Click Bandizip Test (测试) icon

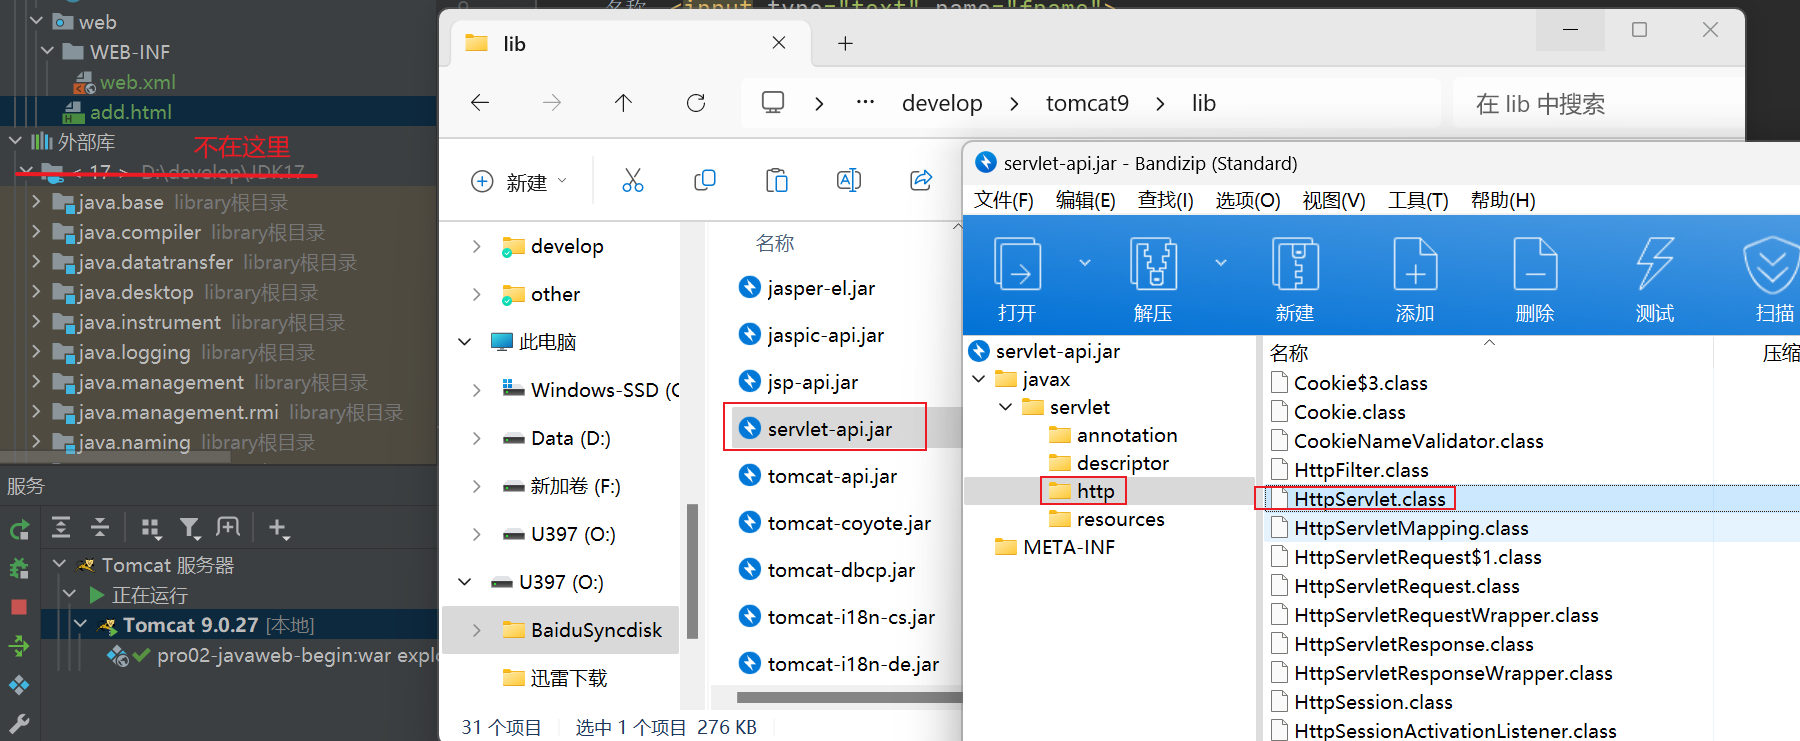coord(1655,264)
